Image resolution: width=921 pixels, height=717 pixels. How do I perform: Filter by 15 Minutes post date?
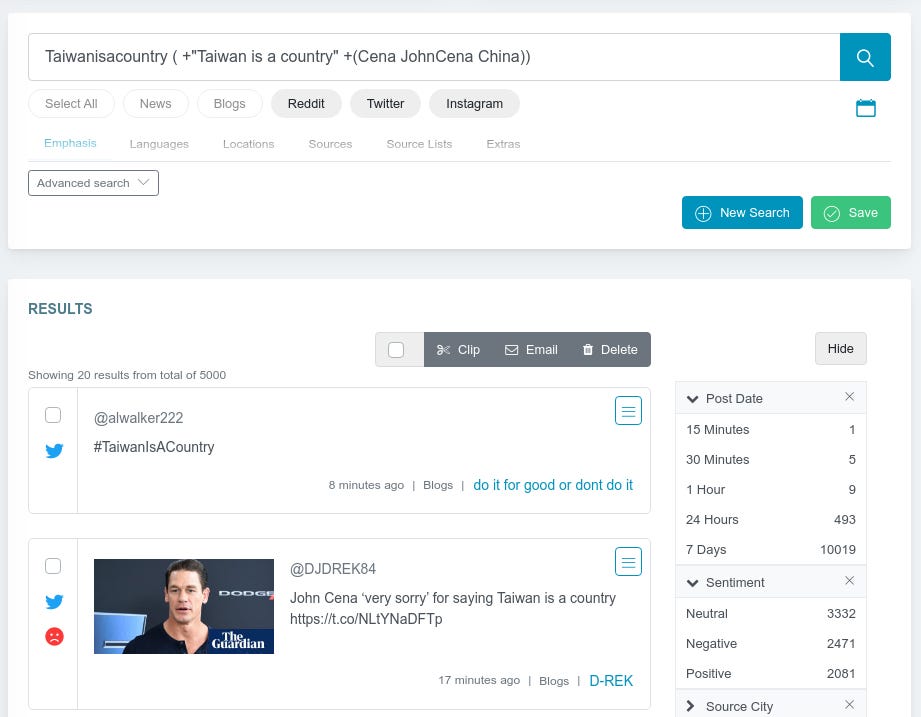(x=771, y=430)
